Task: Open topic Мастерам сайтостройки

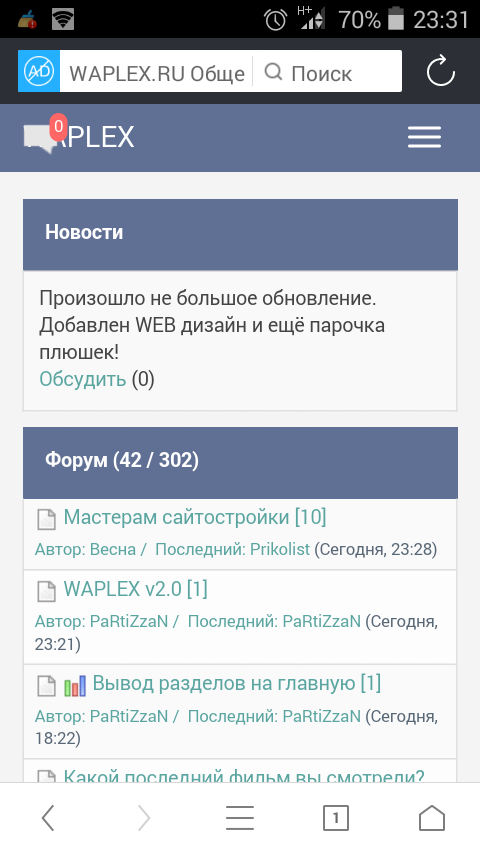Action: pos(195,517)
